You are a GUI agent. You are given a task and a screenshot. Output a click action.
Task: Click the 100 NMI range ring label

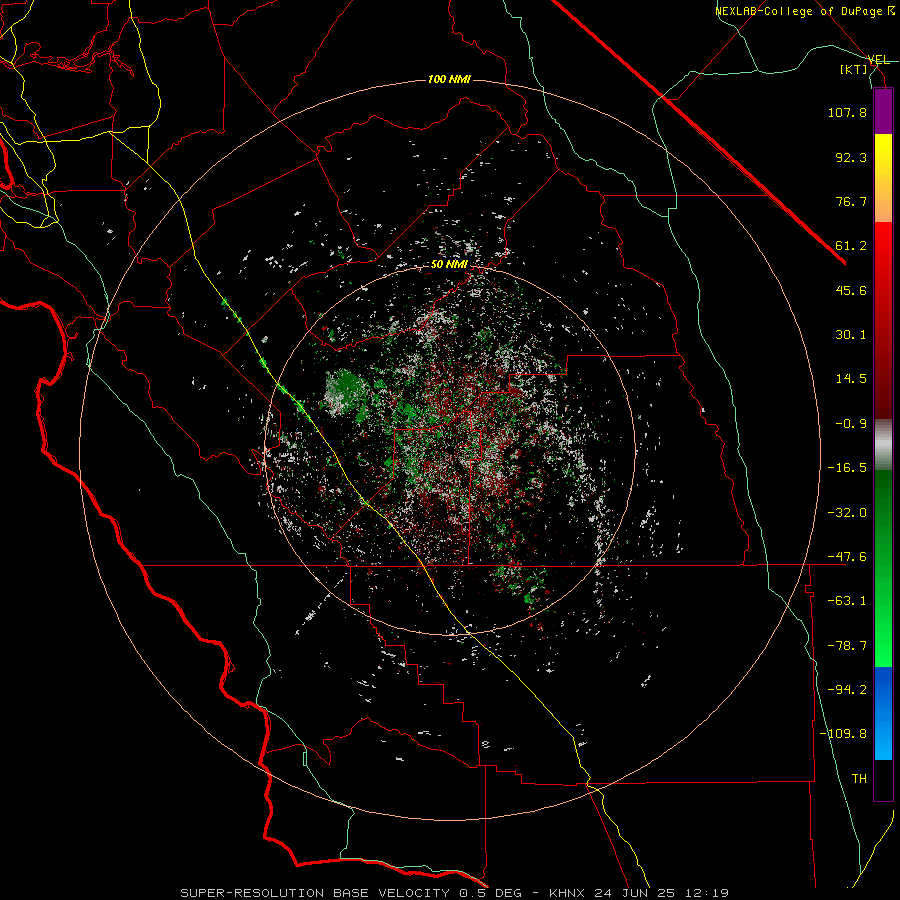coord(449,79)
